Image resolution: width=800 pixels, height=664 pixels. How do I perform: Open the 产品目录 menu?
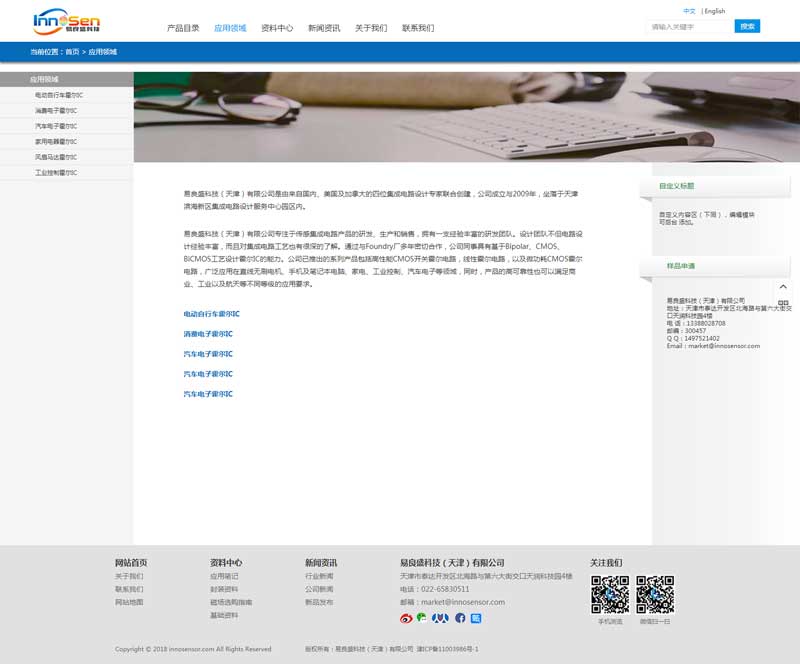(183, 28)
